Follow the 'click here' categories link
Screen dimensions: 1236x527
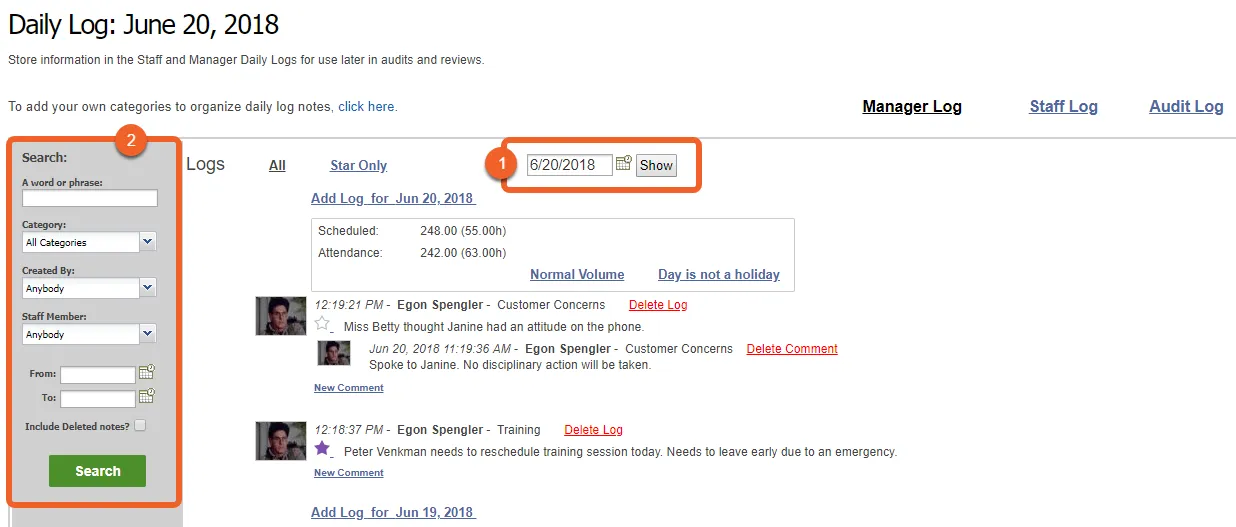(366, 106)
